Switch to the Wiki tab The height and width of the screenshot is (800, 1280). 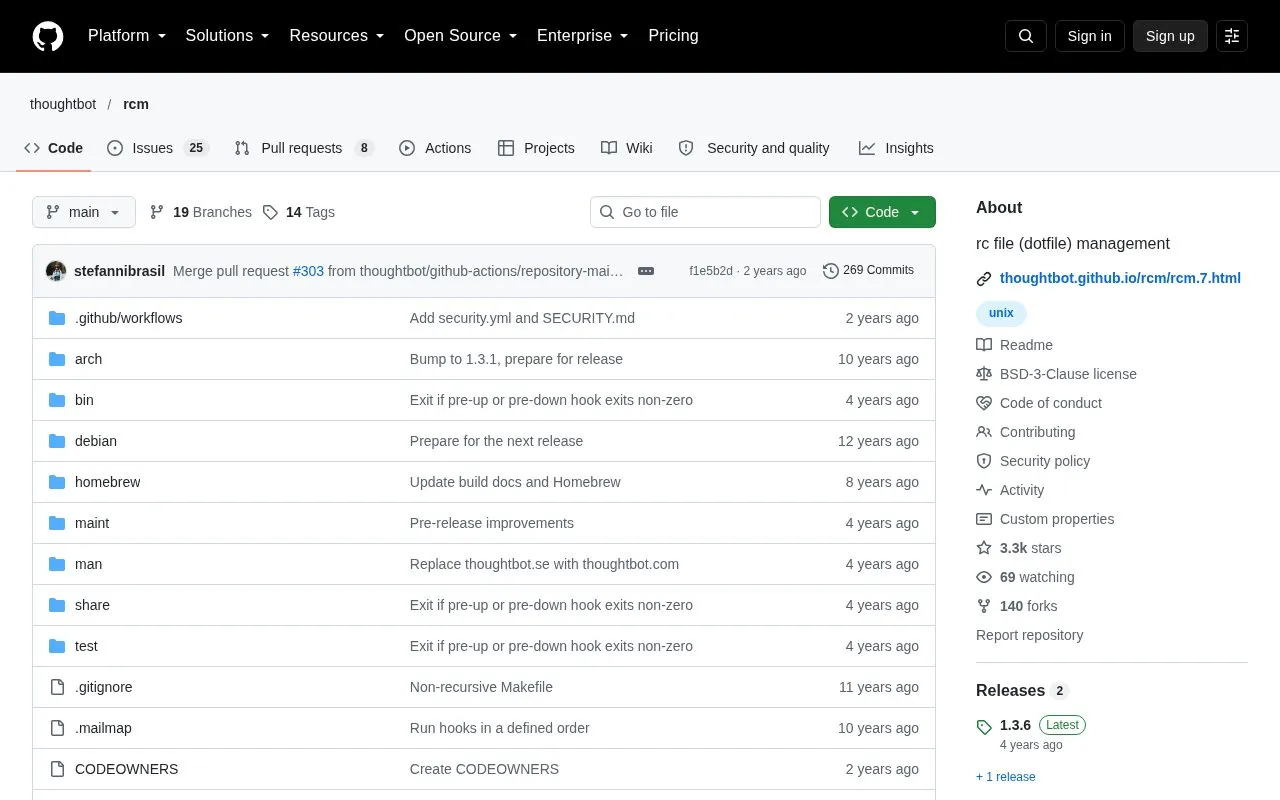627,148
